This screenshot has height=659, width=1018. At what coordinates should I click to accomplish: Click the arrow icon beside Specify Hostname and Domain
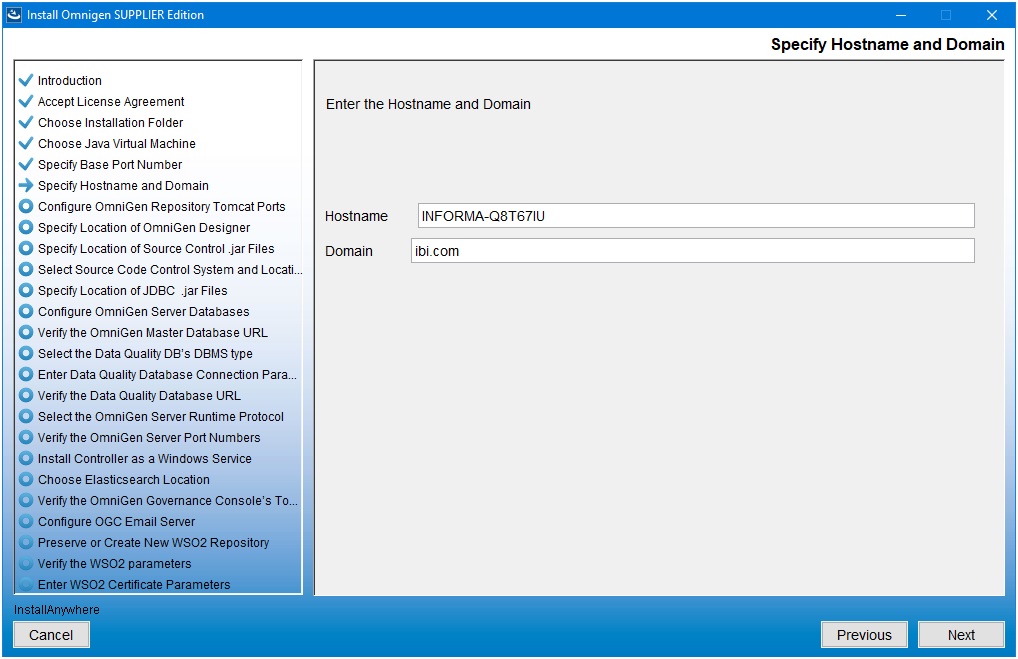tap(26, 185)
